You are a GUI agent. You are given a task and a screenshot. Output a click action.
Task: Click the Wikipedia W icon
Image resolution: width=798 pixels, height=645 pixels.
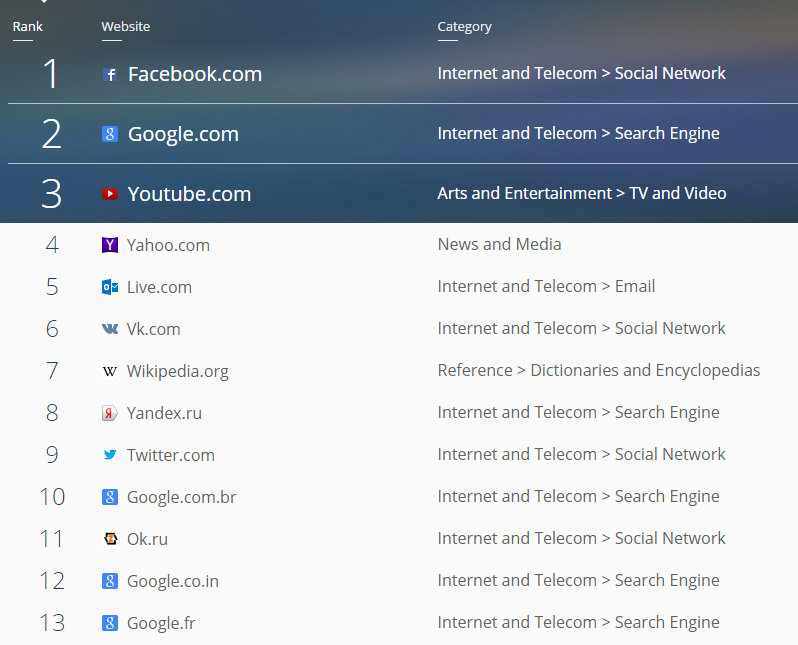pyautogui.click(x=110, y=371)
